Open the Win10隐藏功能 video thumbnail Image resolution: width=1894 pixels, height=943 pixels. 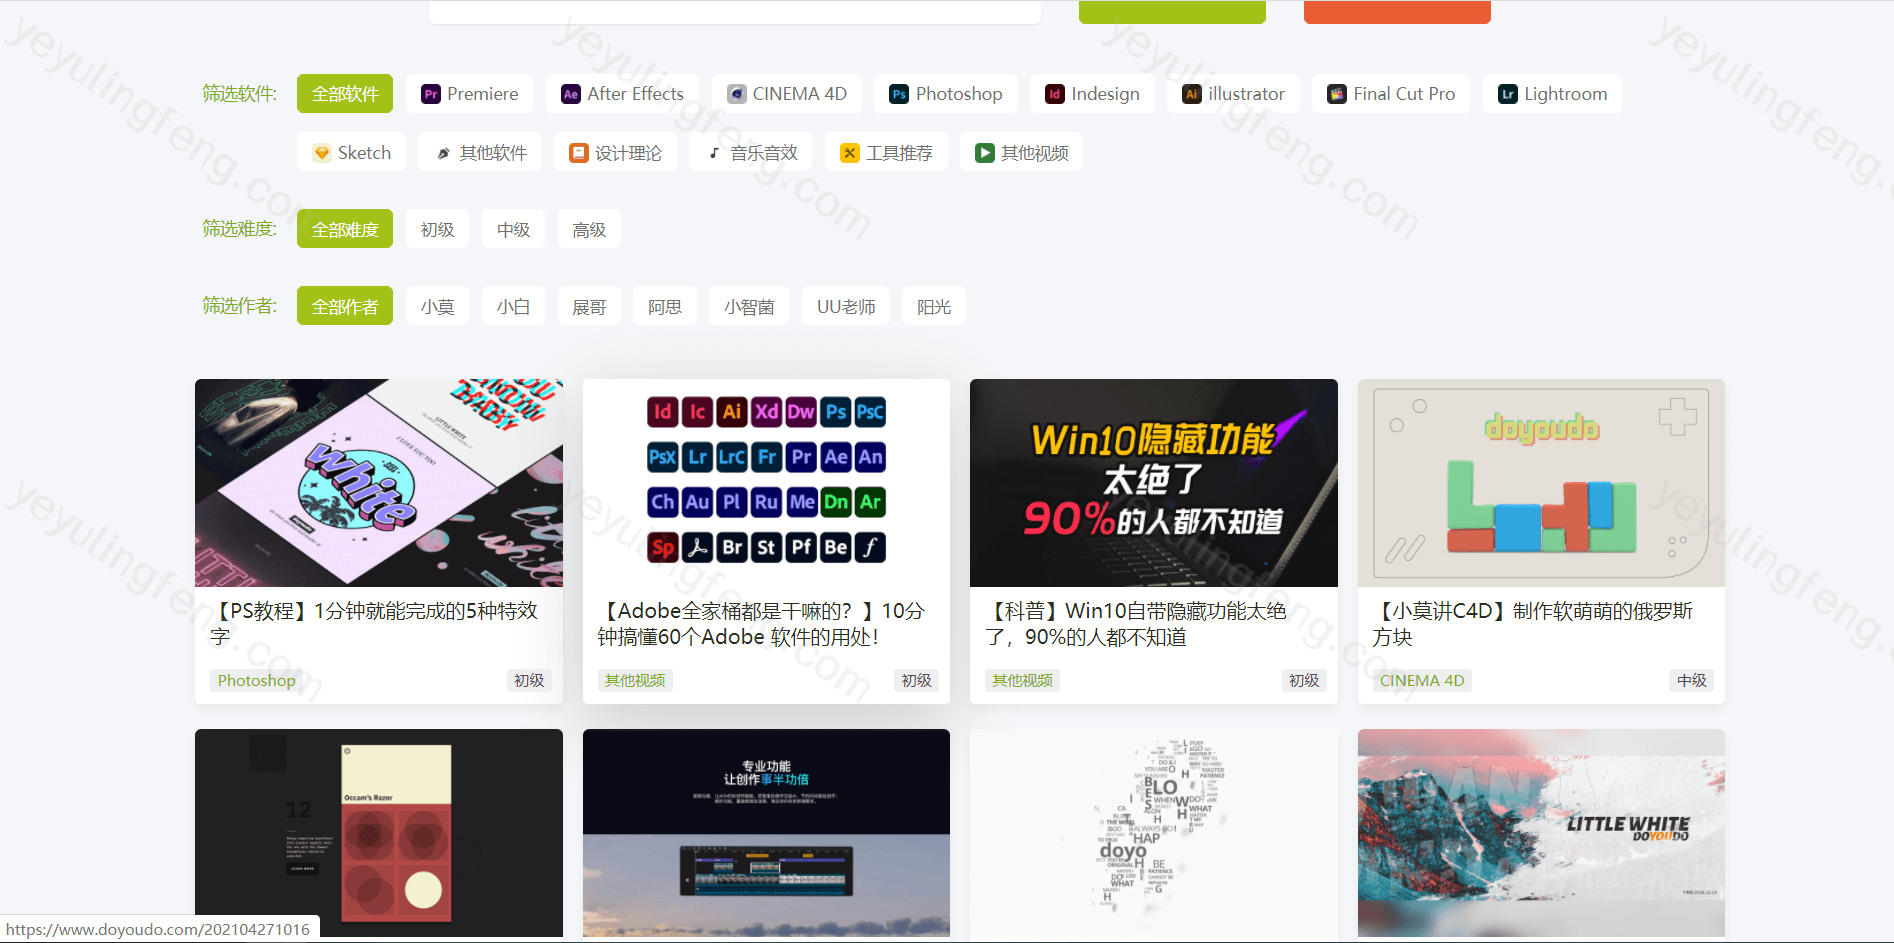coord(1154,483)
